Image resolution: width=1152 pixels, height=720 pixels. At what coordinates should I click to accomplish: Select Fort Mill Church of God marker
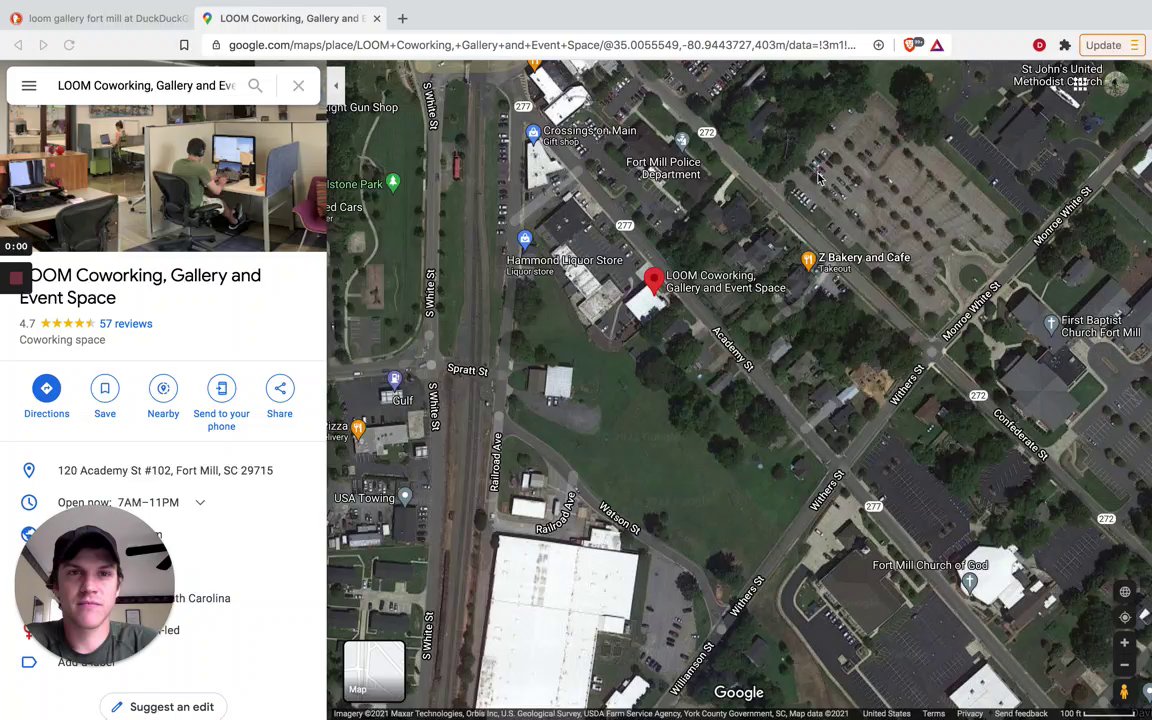pos(969,584)
